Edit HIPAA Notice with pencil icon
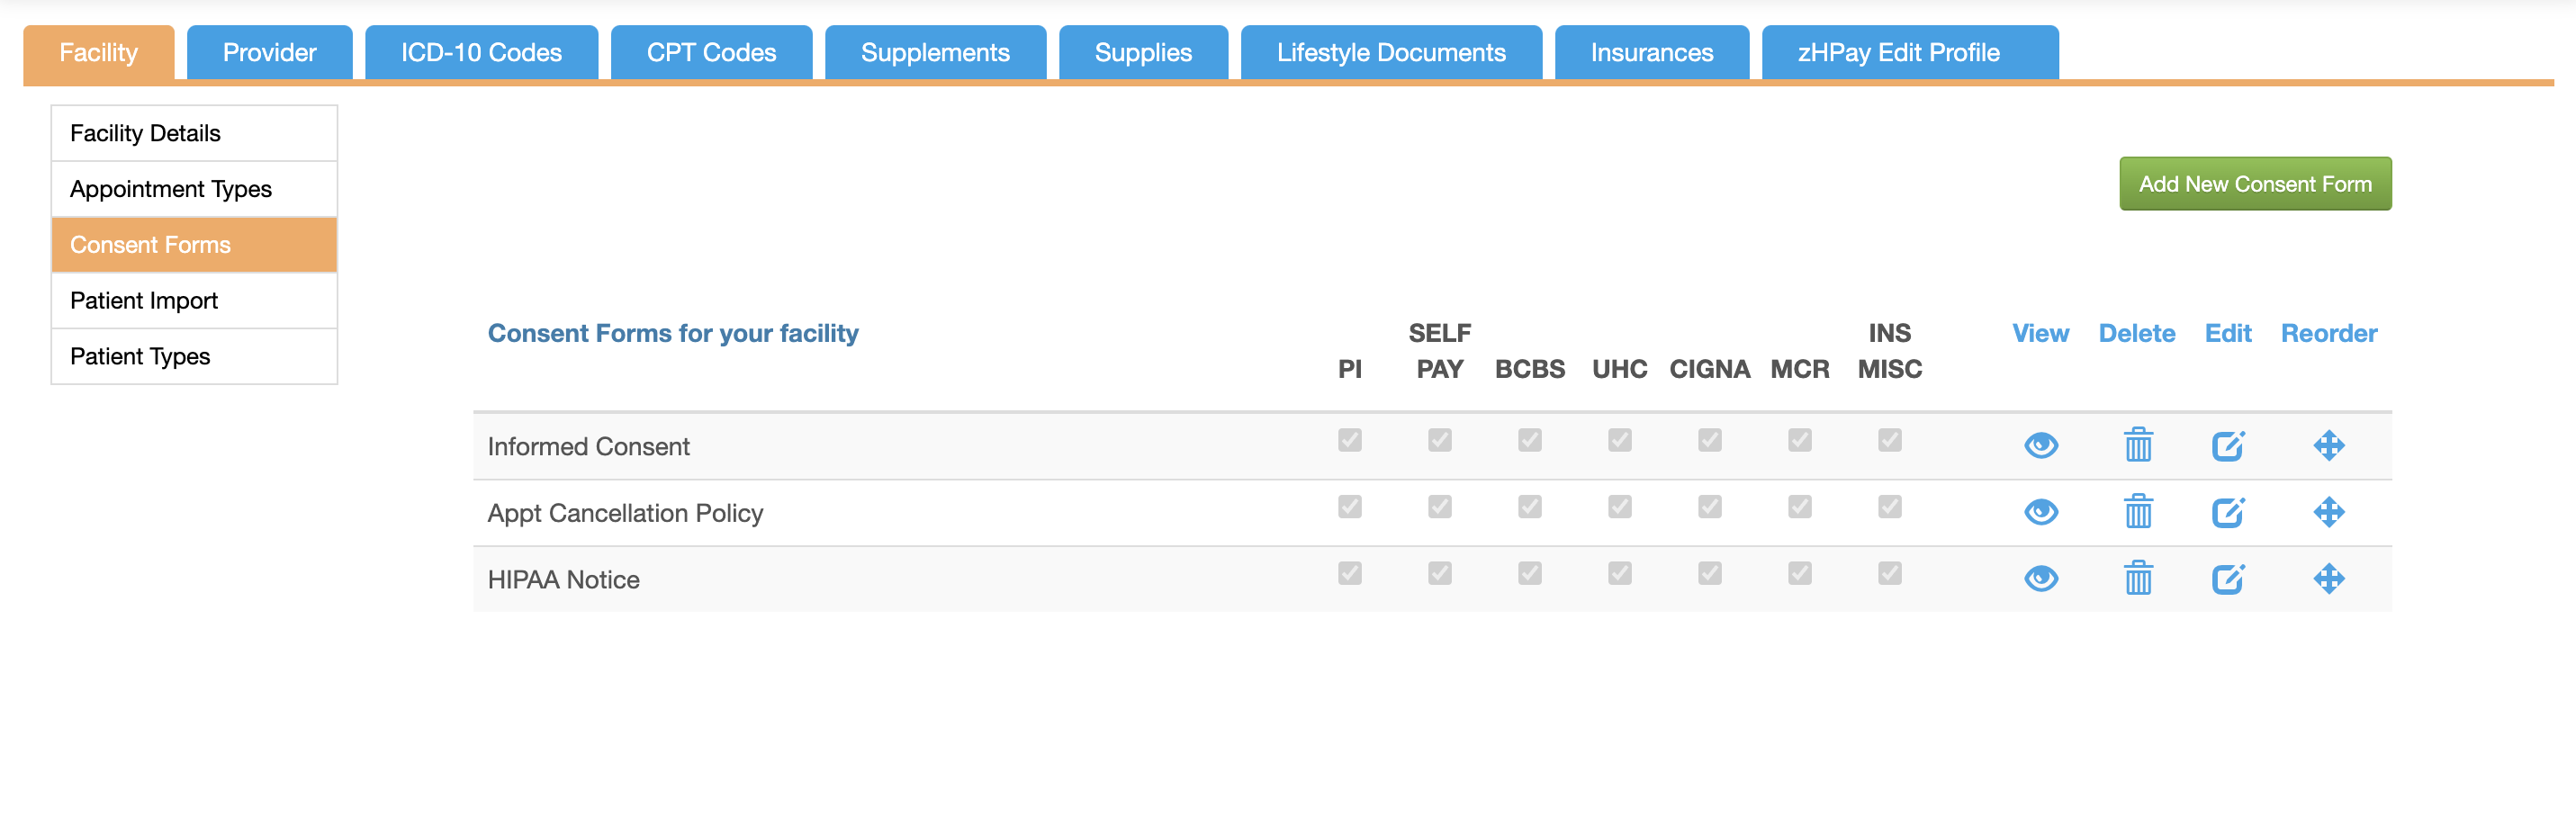 [x=2228, y=578]
